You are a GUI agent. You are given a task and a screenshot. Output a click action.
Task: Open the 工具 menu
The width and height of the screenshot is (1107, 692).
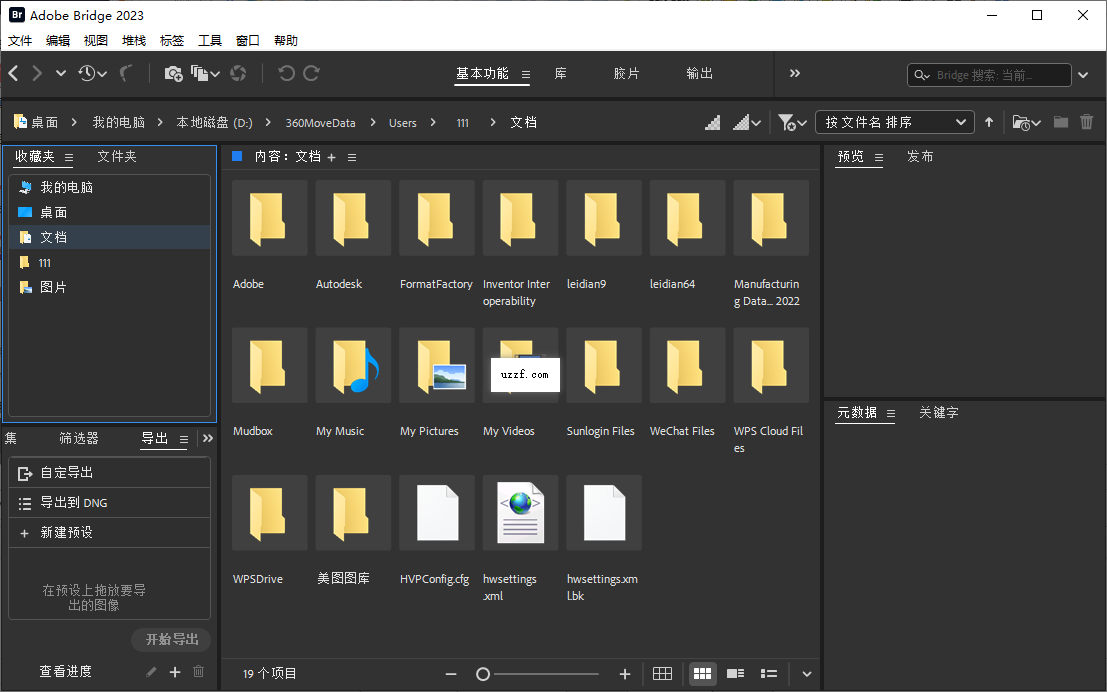209,40
